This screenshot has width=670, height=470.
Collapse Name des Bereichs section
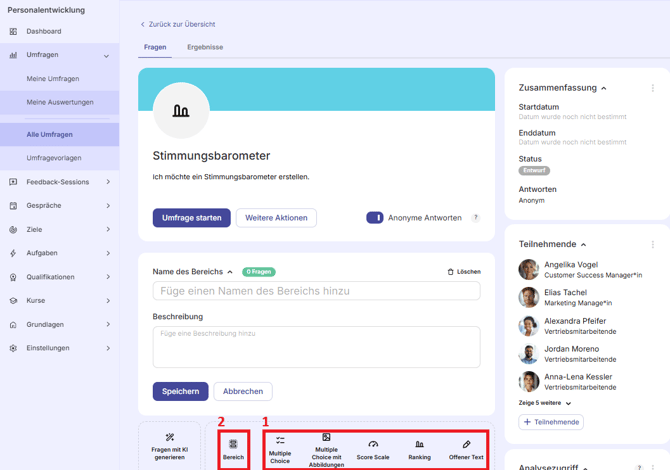click(x=230, y=272)
